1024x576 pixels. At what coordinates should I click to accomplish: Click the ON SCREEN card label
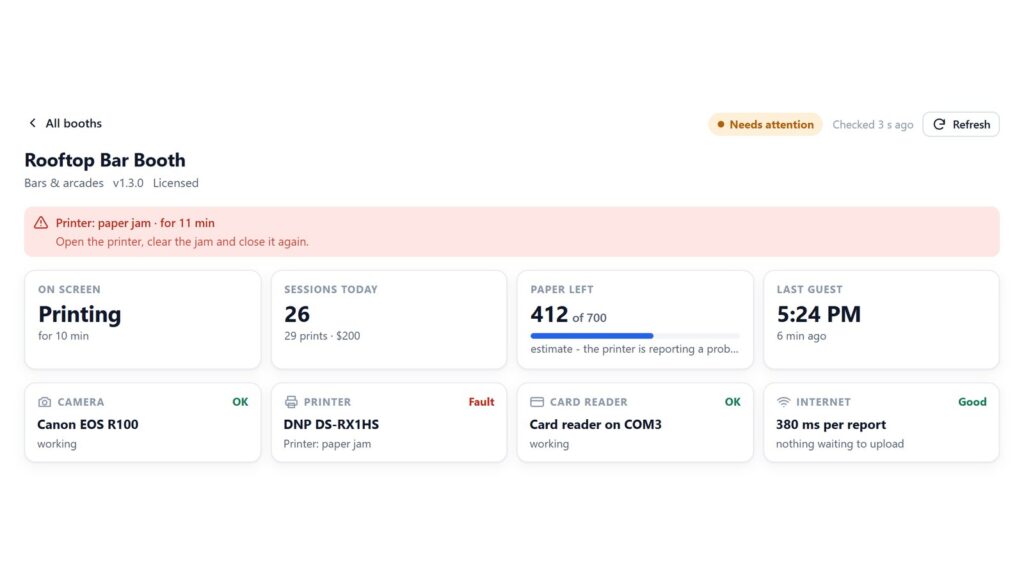click(69, 290)
